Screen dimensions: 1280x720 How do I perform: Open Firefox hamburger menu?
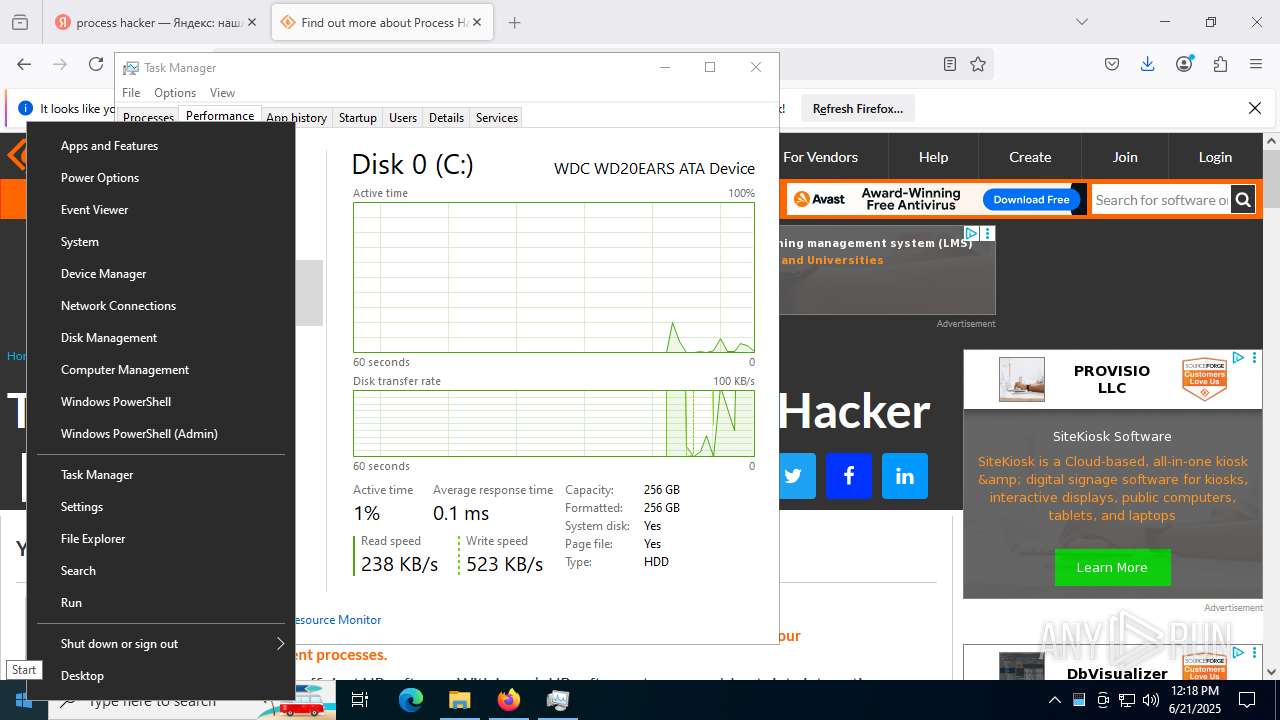[x=1256, y=64]
